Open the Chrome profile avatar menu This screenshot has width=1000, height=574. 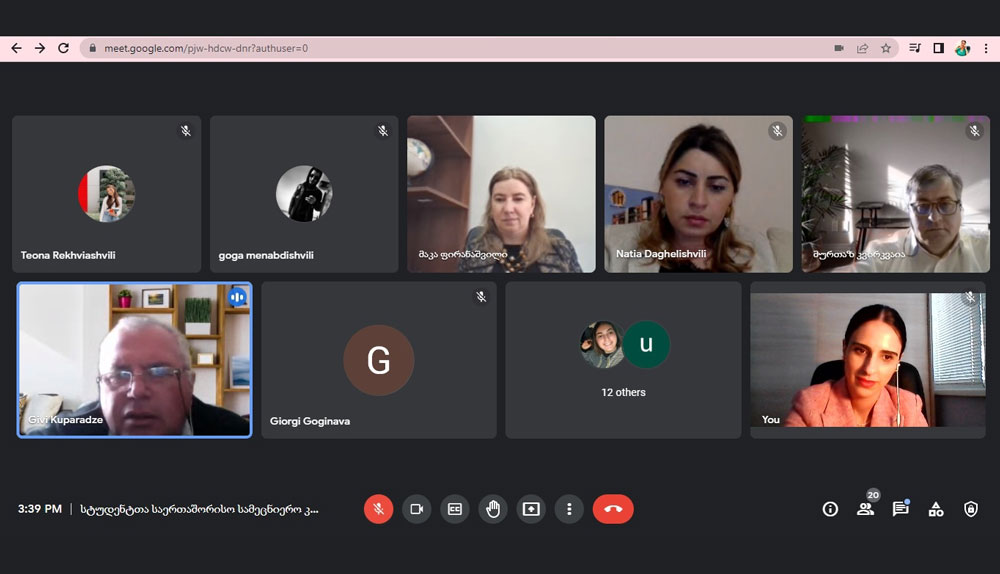(x=962, y=48)
